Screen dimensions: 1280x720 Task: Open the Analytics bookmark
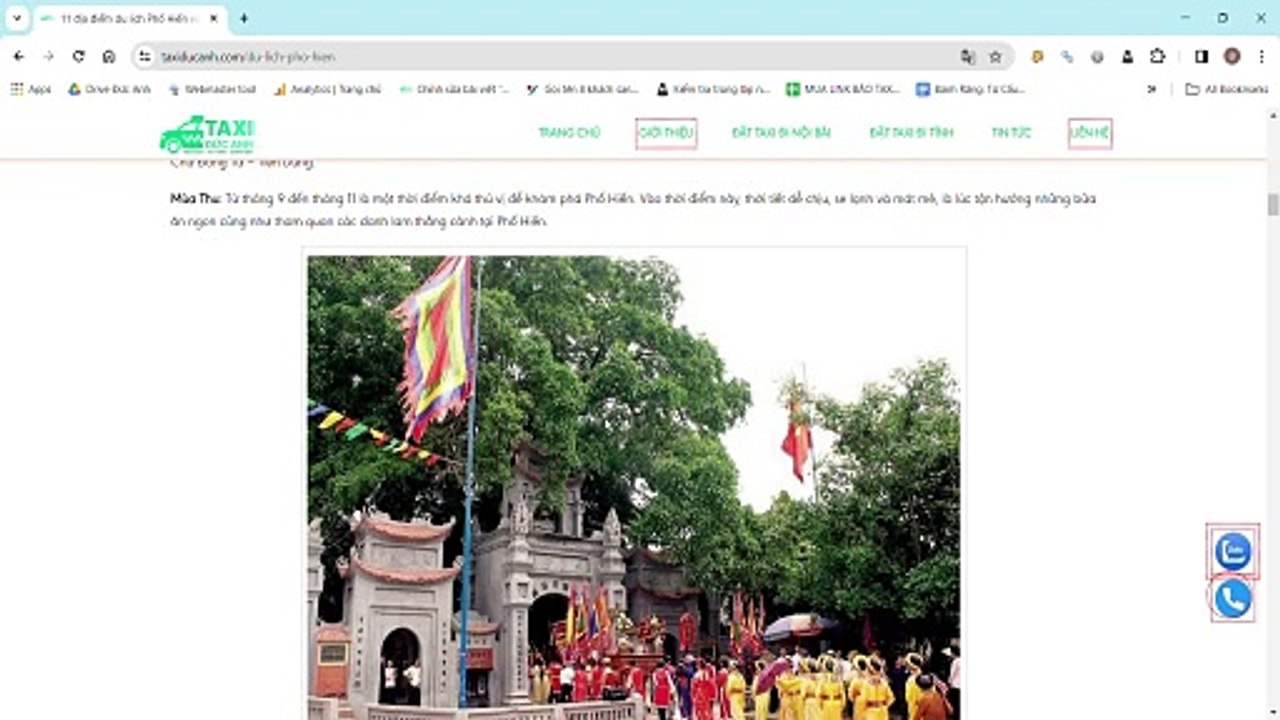pyautogui.click(x=327, y=89)
